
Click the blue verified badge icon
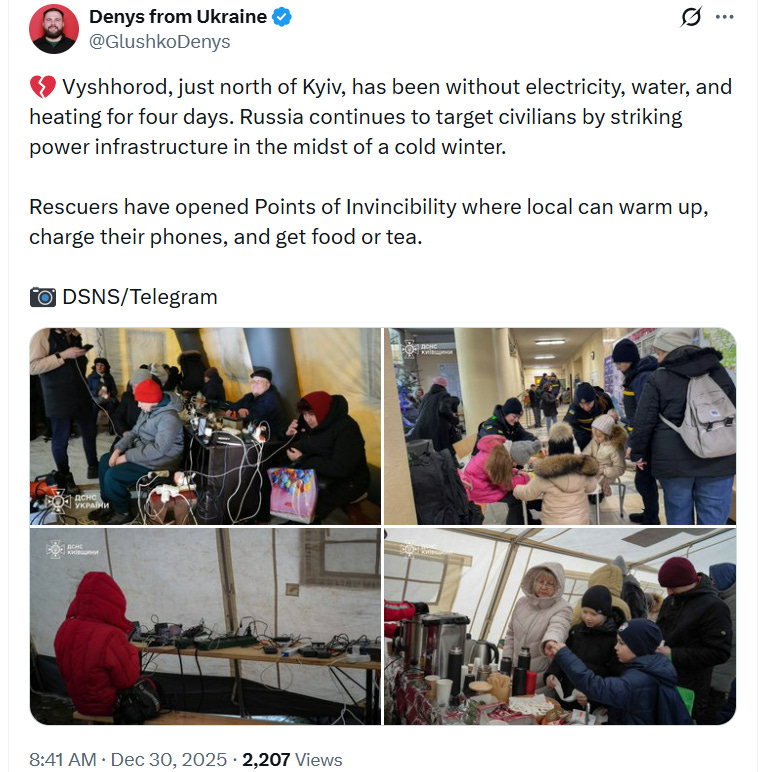pos(282,17)
